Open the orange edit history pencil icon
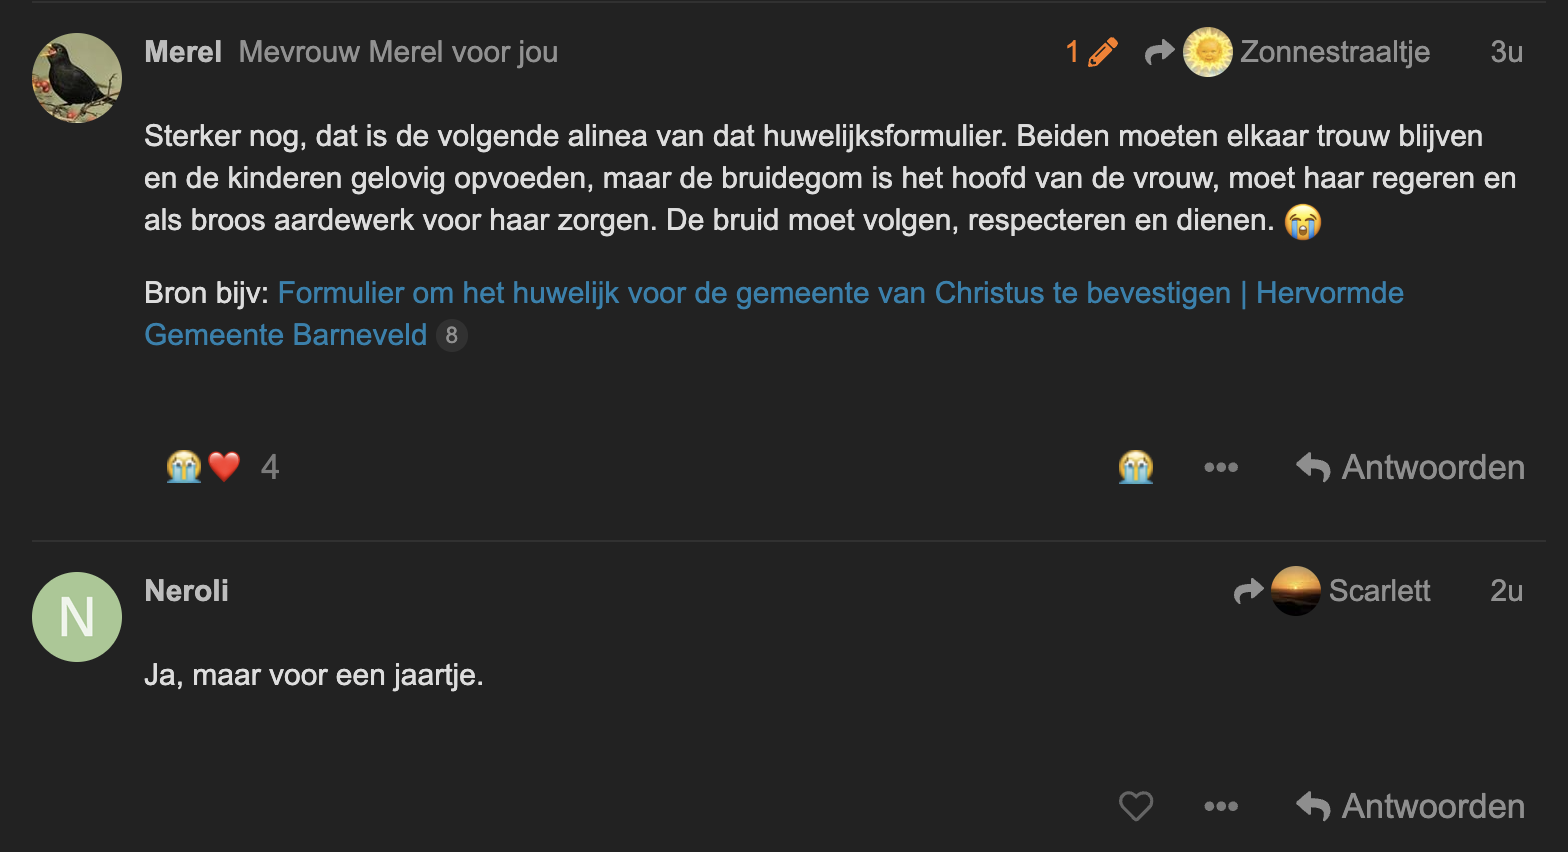Image resolution: width=1568 pixels, height=852 pixels. [x=1101, y=52]
